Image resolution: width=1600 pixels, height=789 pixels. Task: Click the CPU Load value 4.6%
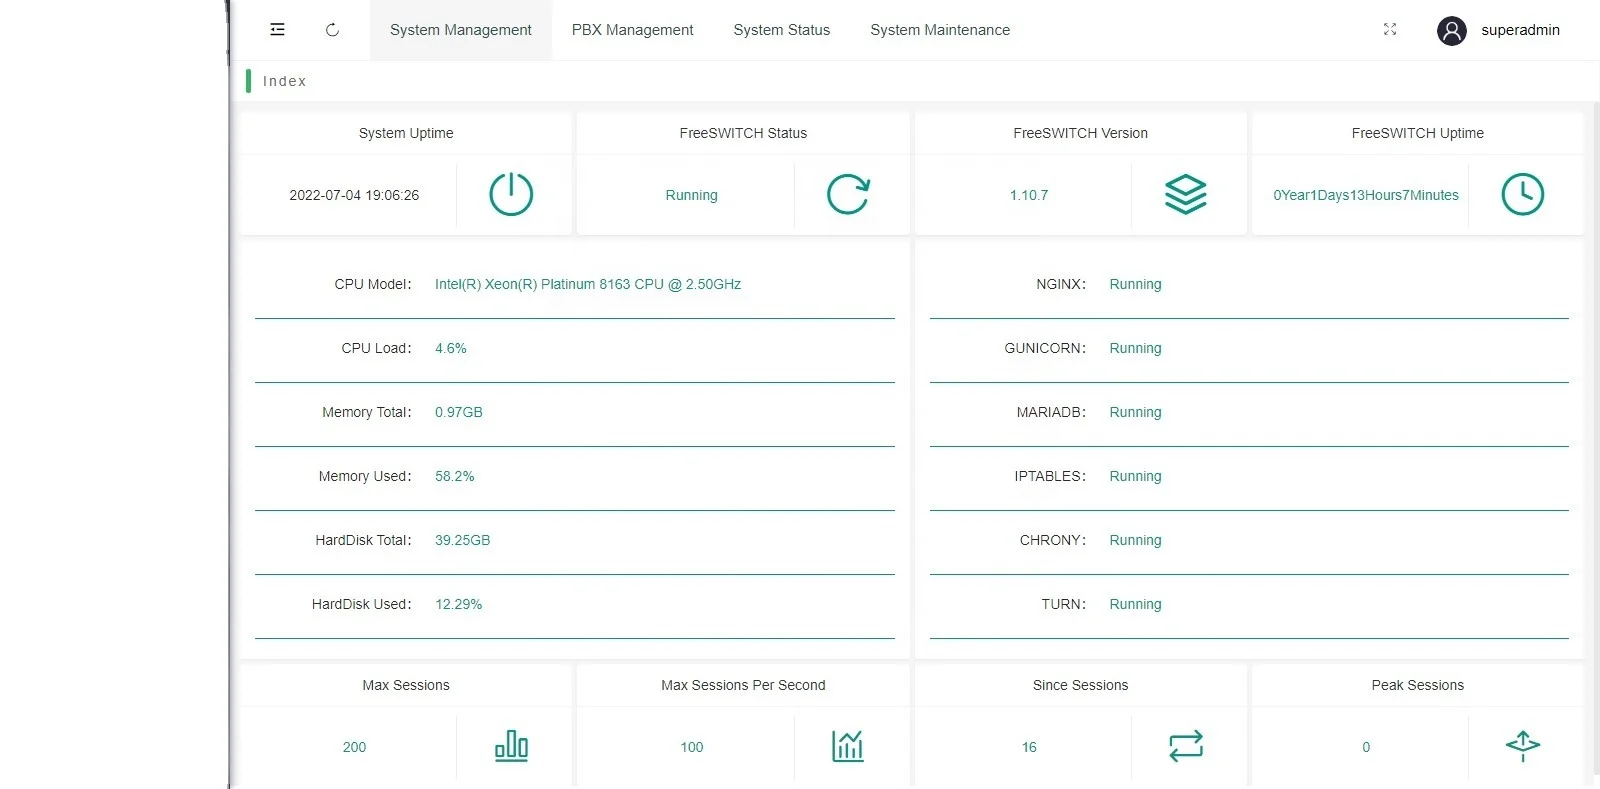(451, 348)
